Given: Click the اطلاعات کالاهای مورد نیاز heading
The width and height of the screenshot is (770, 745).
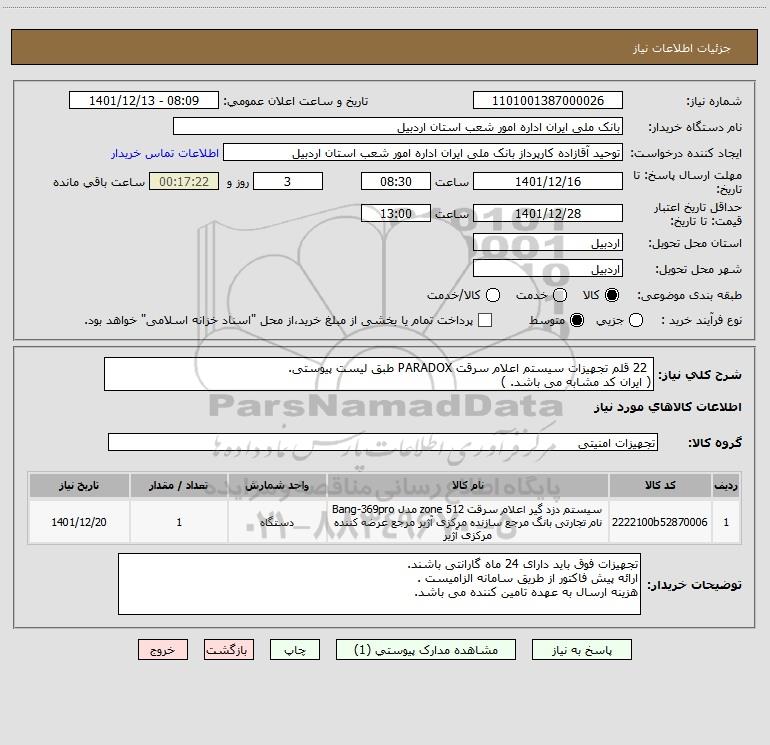Looking at the screenshot, I should tap(667, 407).
